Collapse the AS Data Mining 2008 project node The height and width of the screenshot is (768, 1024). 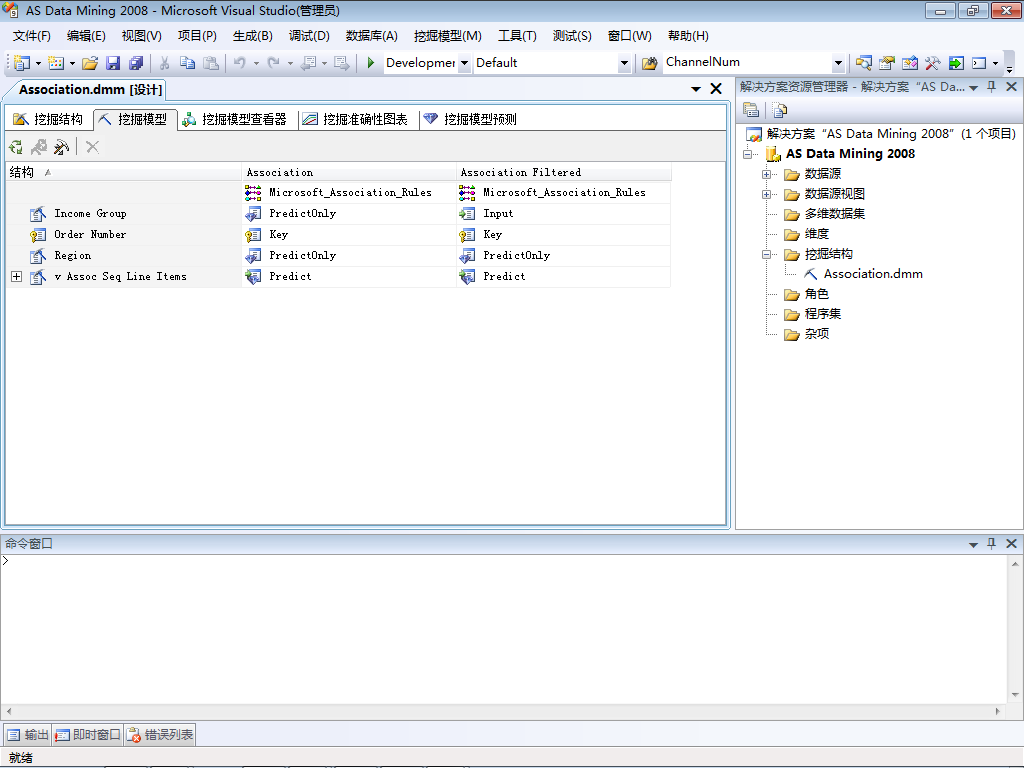click(x=748, y=154)
